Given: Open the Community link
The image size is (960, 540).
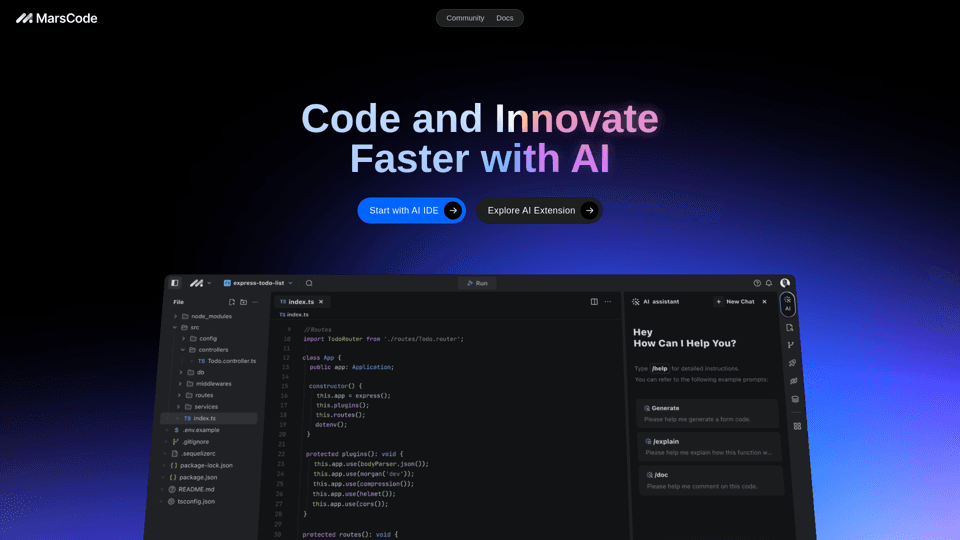Looking at the screenshot, I should (x=465, y=18).
